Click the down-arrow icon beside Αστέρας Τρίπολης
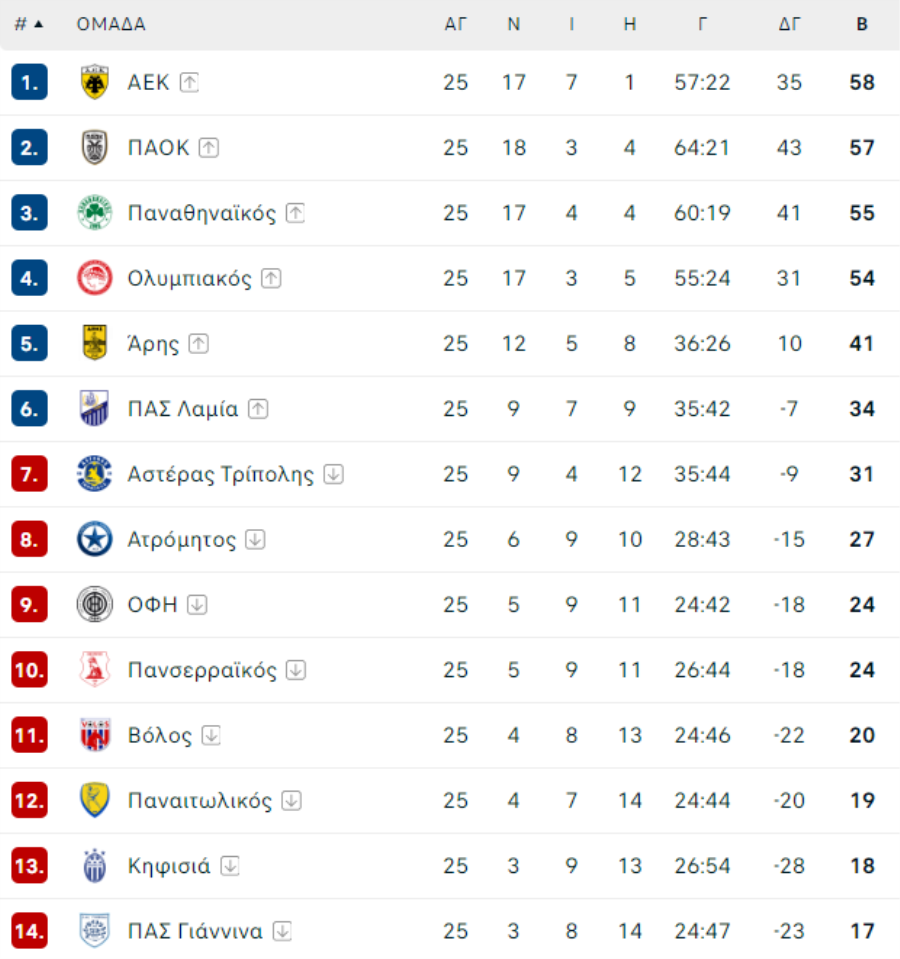This screenshot has width=900, height=959. (333, 475)
